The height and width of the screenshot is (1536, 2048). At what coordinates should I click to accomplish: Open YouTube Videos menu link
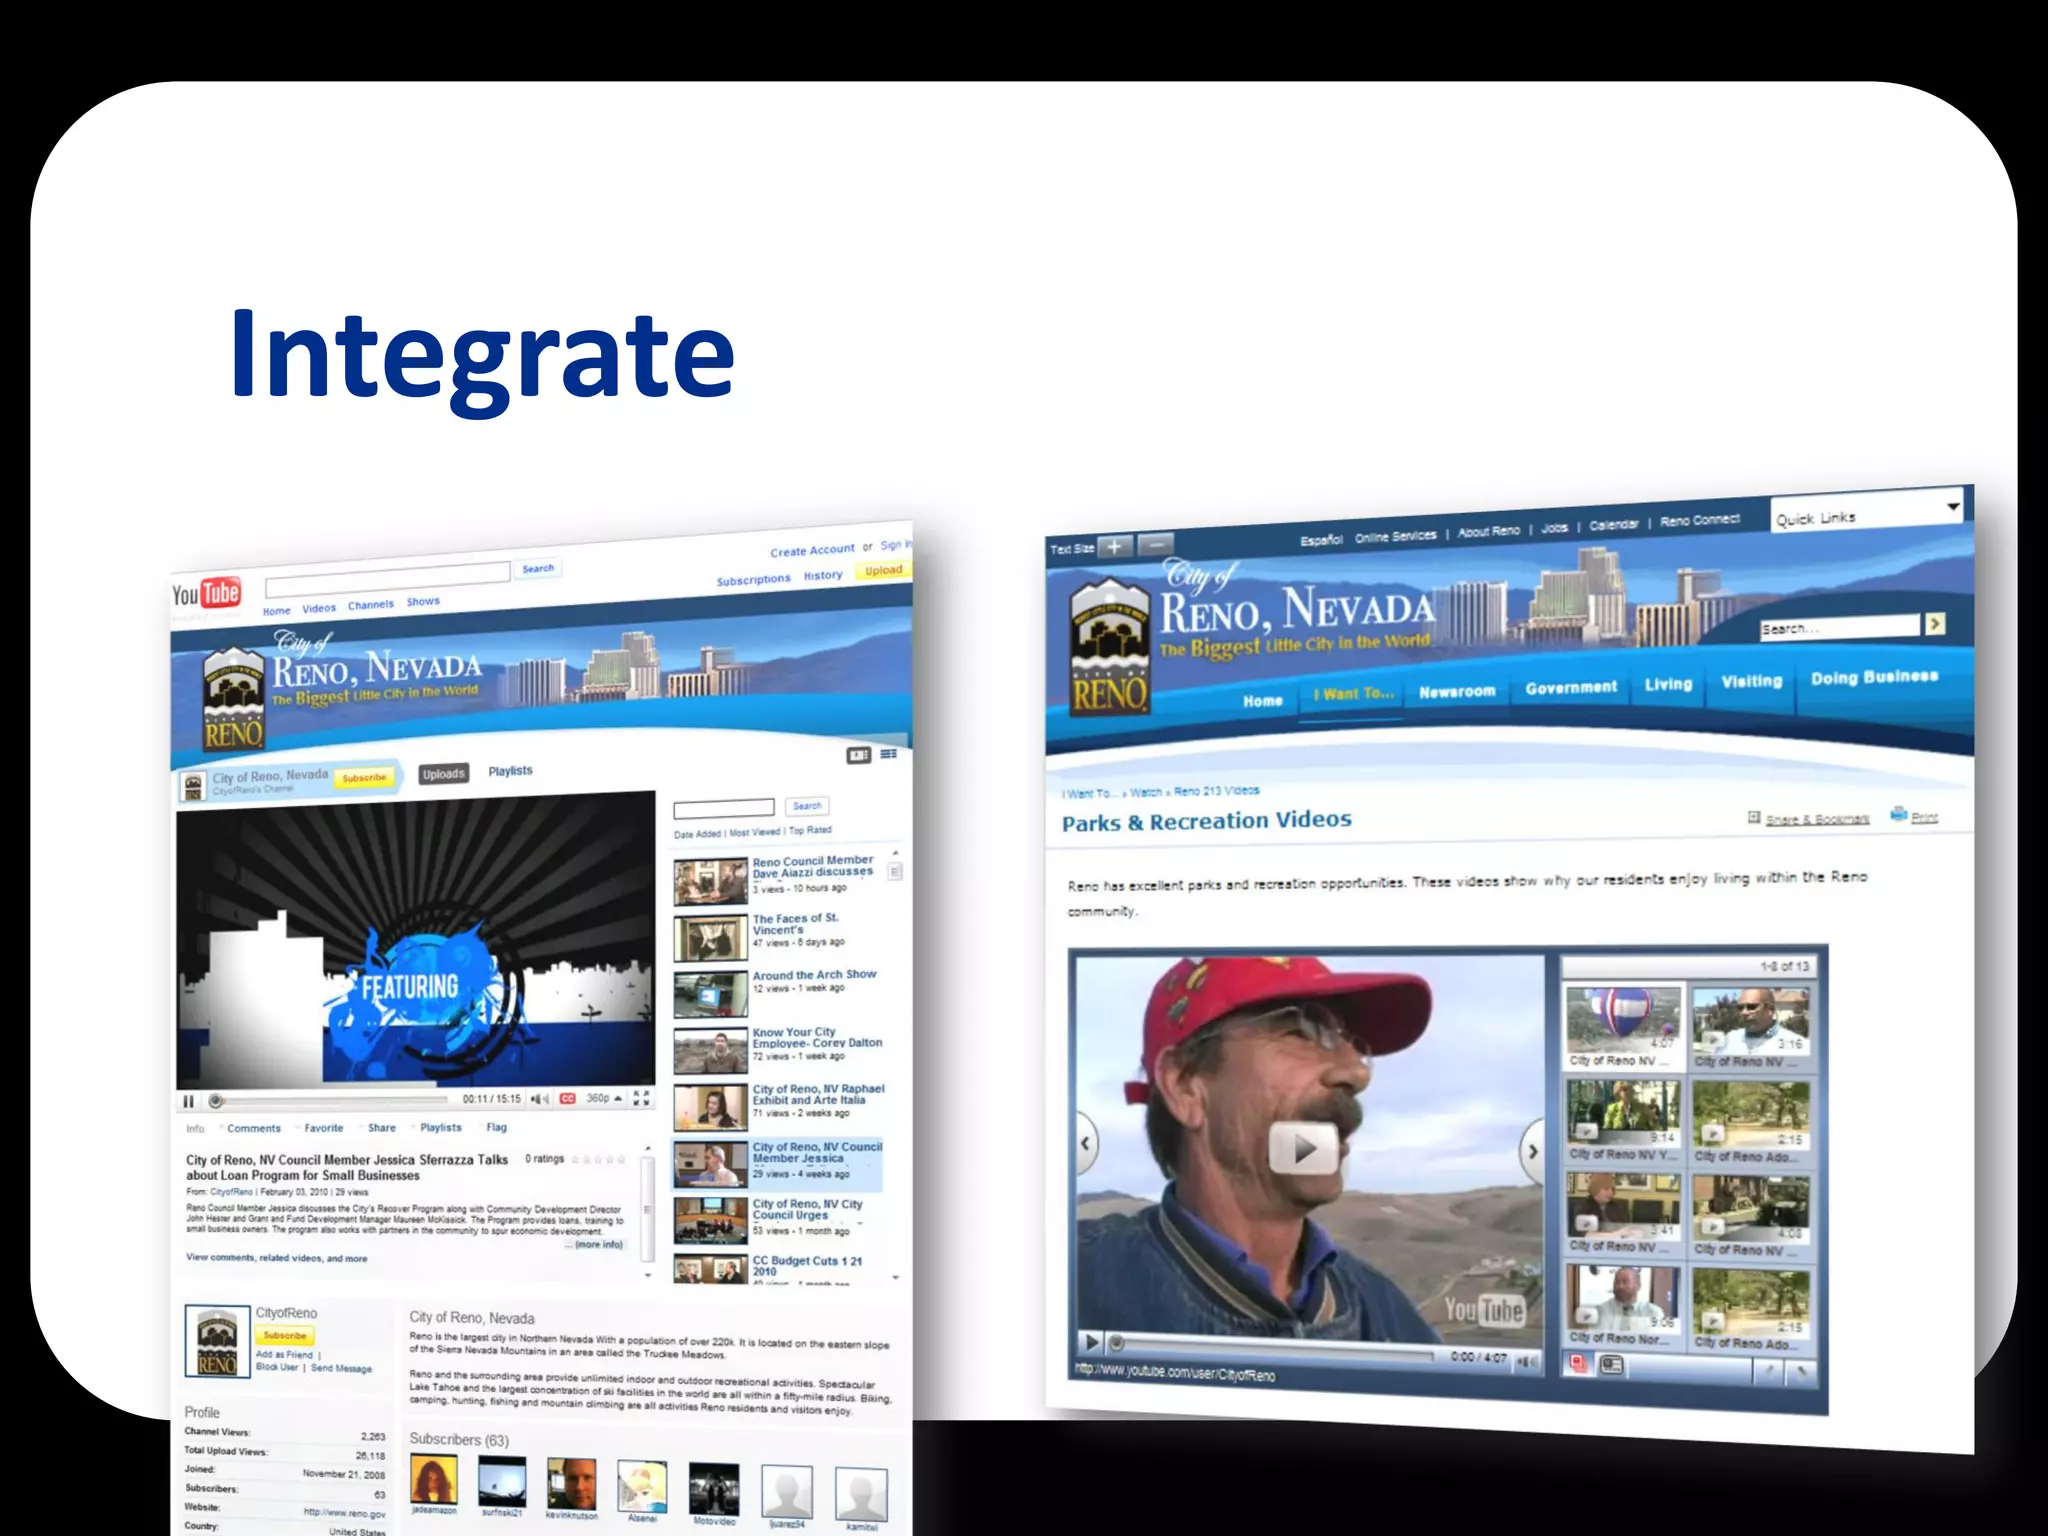(x=319, y=608)
